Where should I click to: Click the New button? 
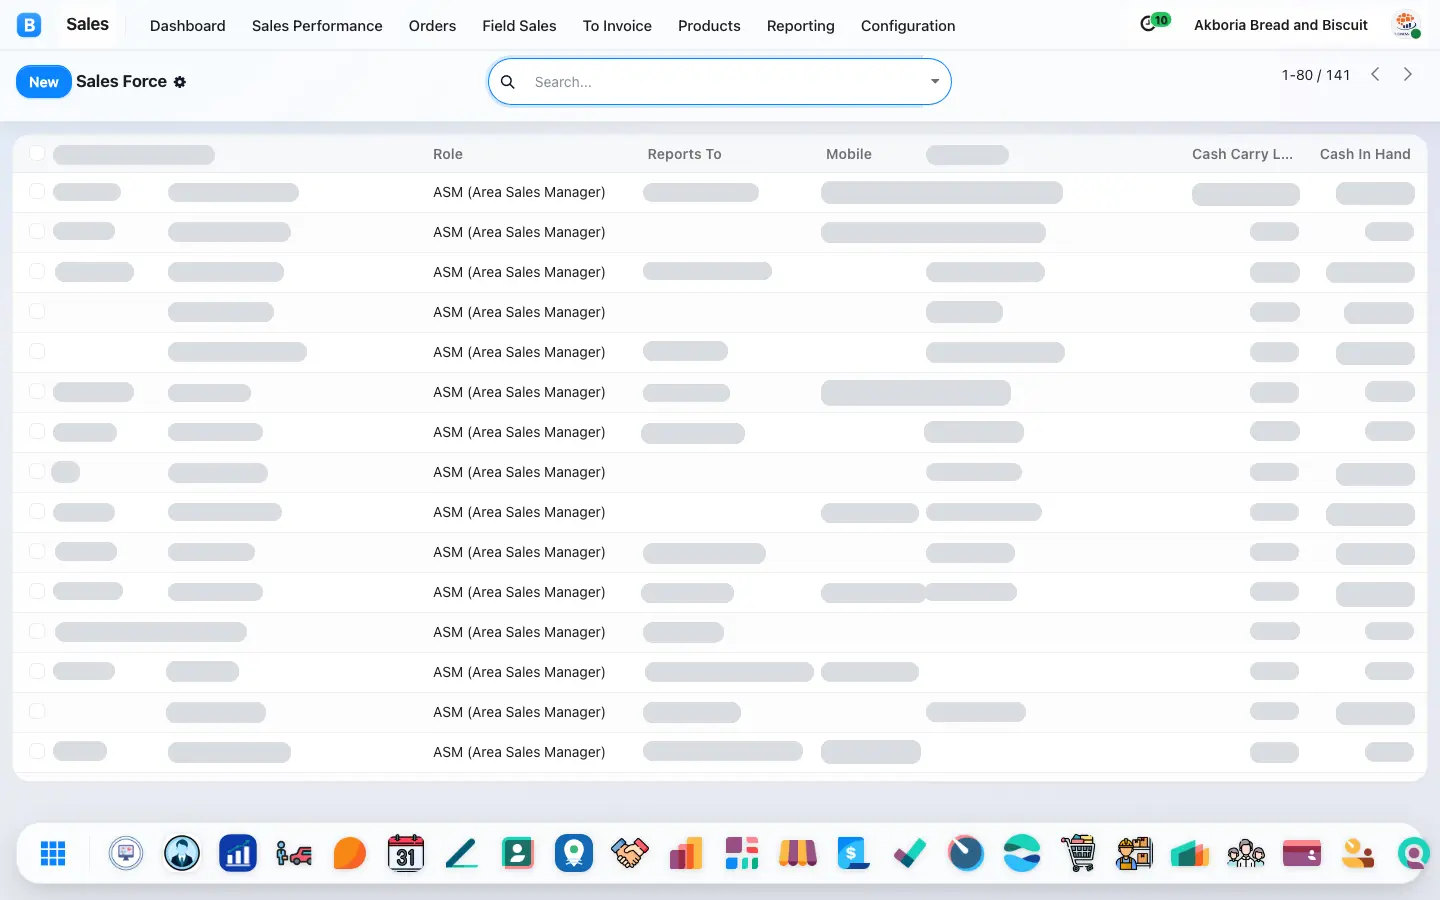point(44,82)
